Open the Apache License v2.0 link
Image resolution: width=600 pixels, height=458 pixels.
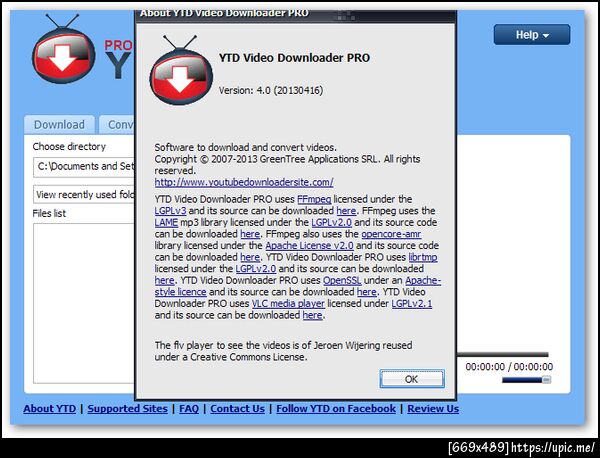point(309,245)
